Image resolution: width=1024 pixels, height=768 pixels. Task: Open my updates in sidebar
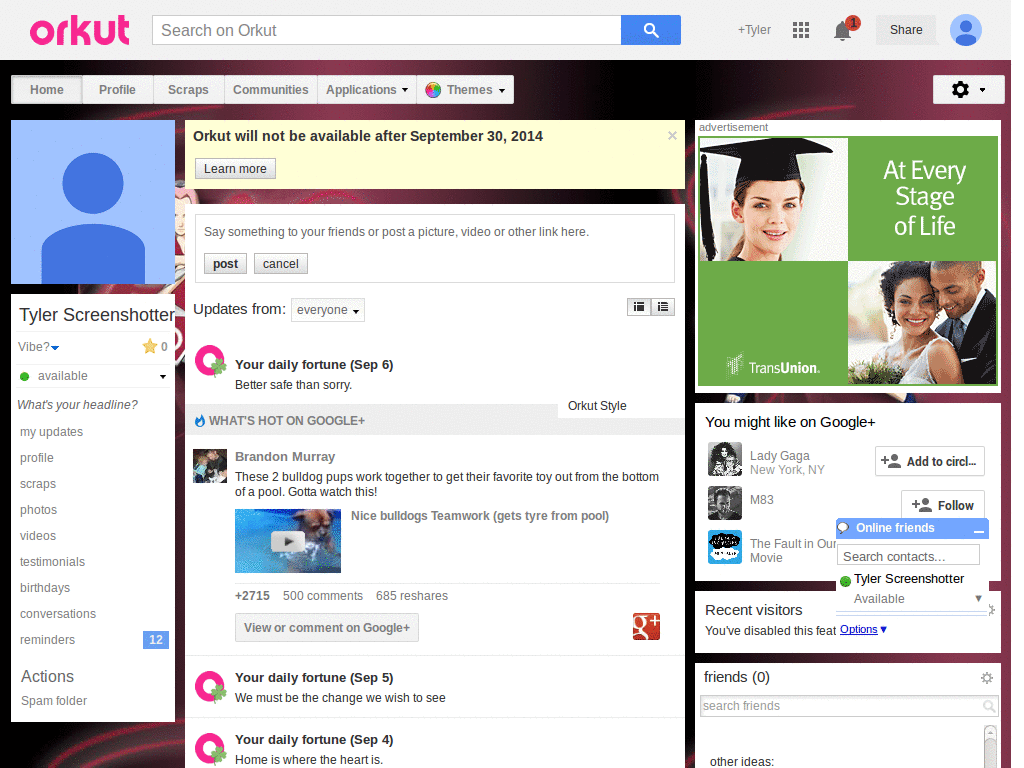click(52, 432)
